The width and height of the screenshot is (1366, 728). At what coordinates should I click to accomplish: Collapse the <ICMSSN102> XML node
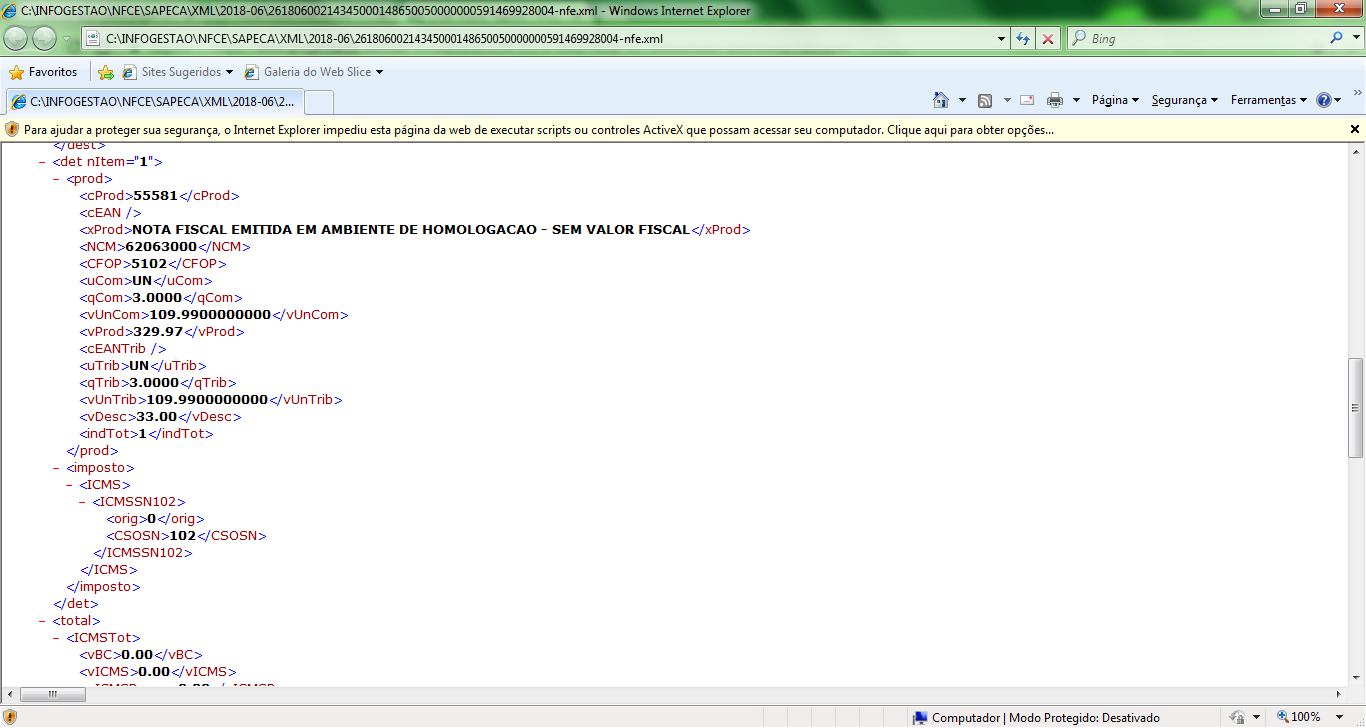[83, 502]
